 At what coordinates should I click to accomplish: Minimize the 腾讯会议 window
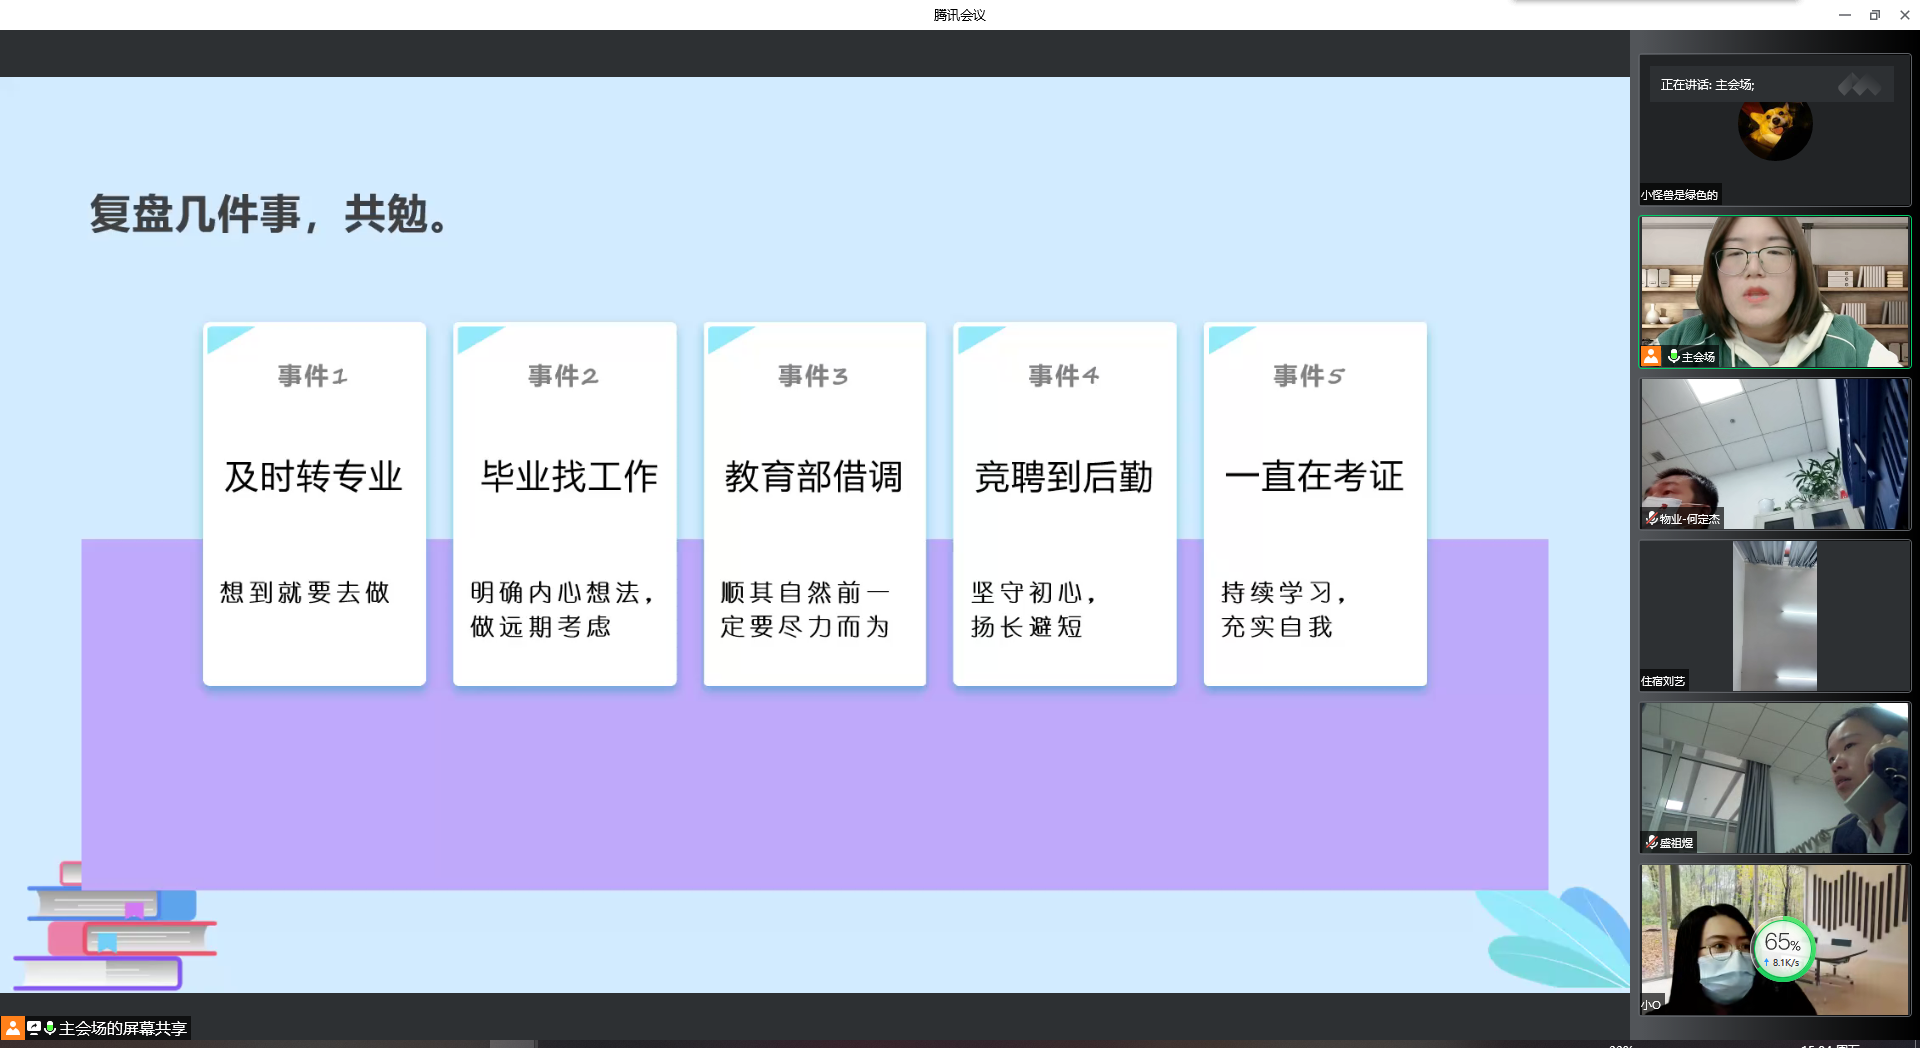click(x=1845, y=15)
